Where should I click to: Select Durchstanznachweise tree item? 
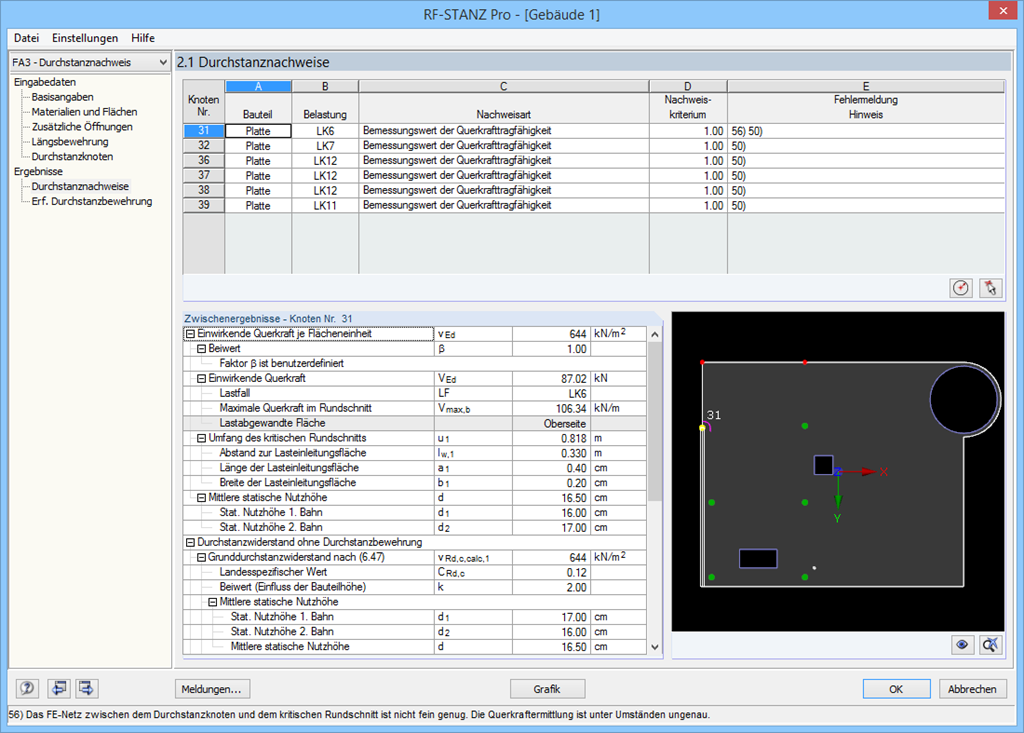[x=80, y=186]
